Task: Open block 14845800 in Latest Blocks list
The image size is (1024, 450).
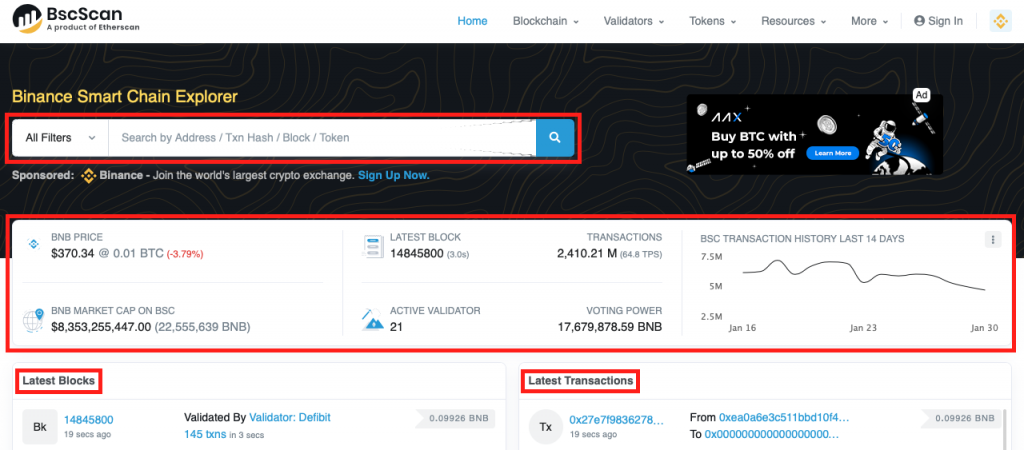Action: pyautogui.click(x=88, y=420)
